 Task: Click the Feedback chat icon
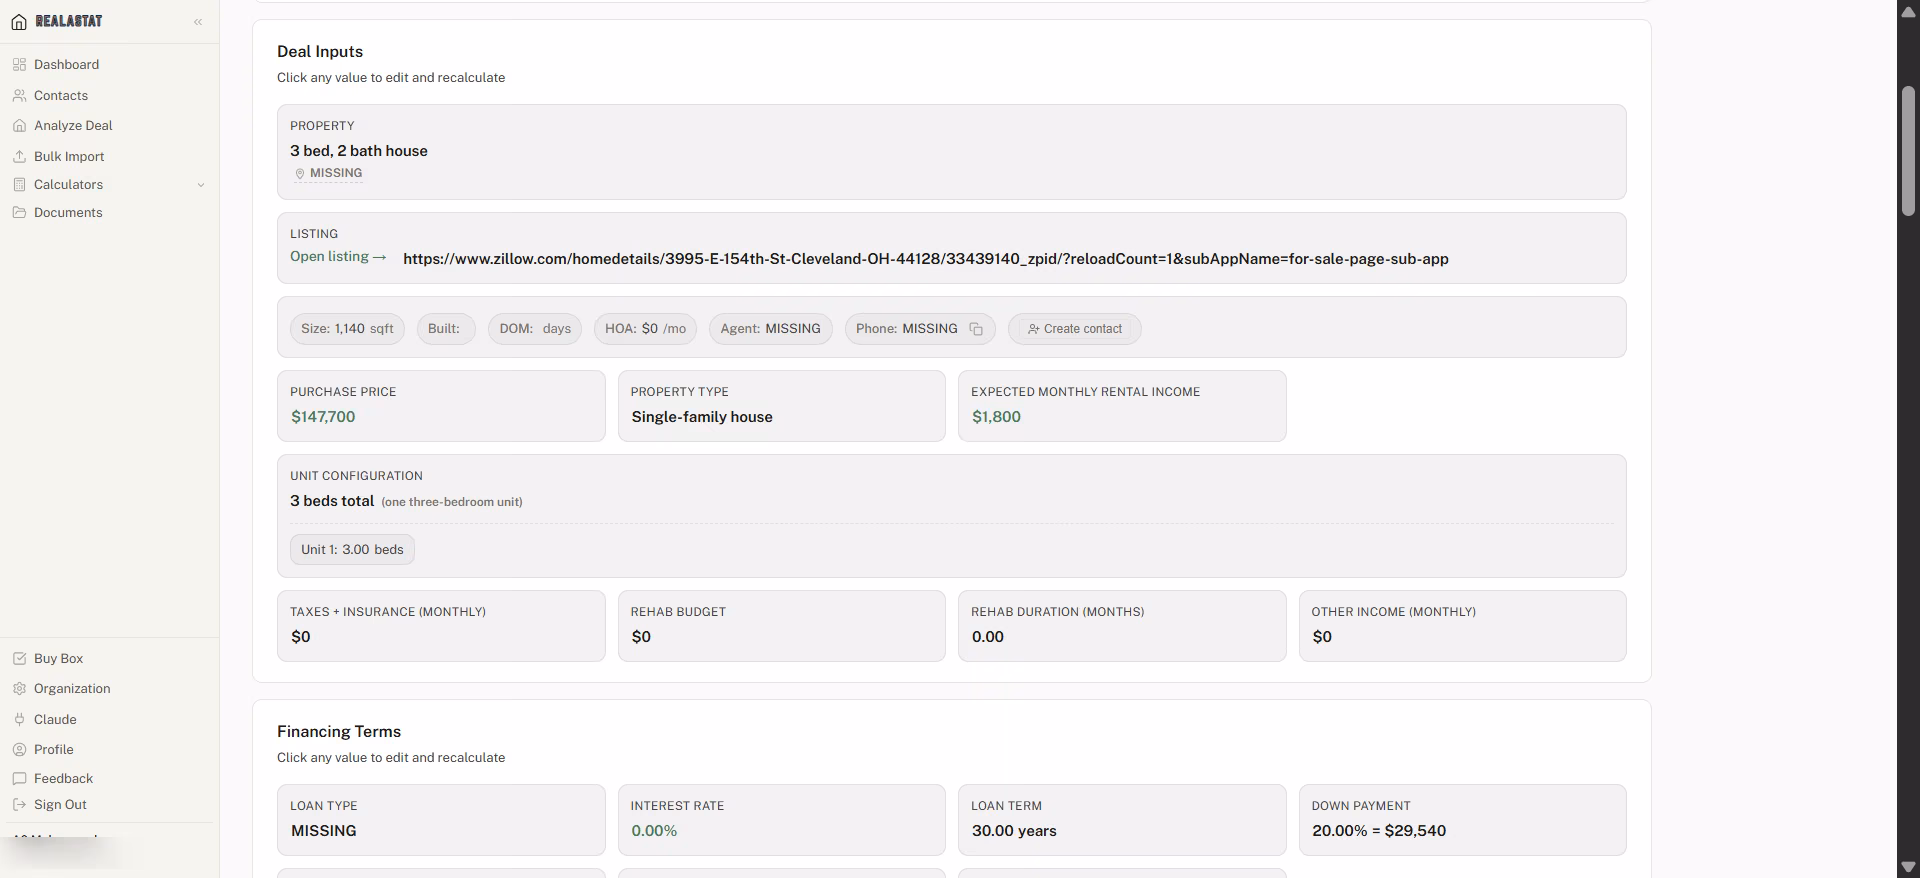[19, 778]
